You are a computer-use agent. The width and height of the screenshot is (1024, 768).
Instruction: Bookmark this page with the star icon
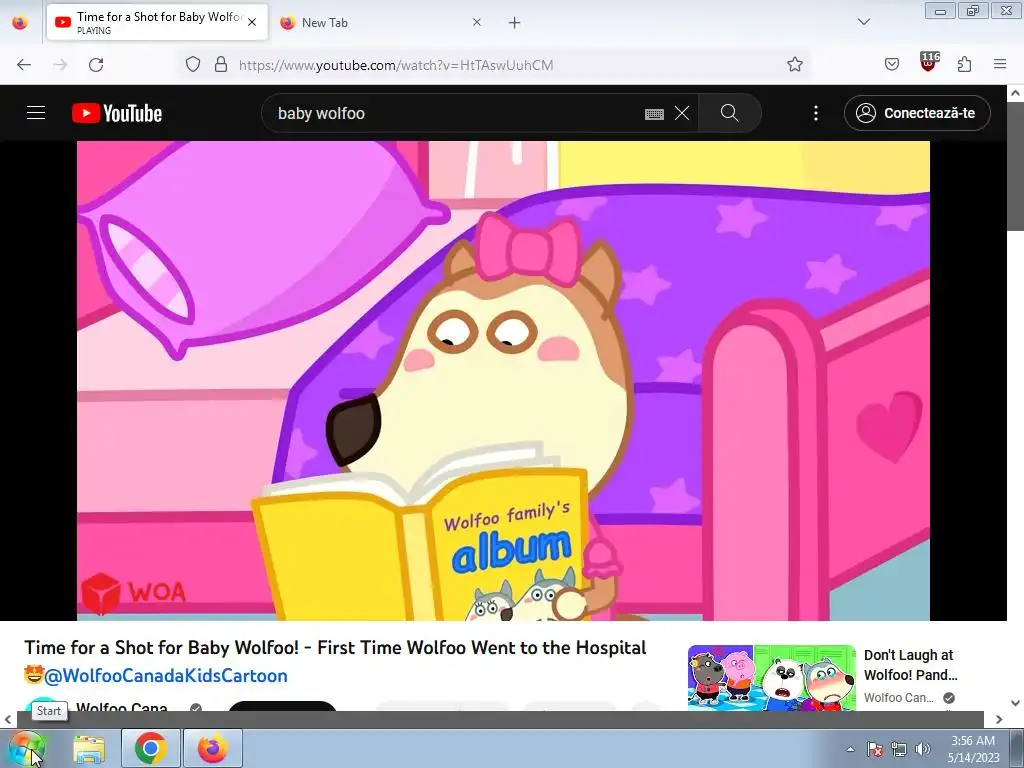click(795, 64)
